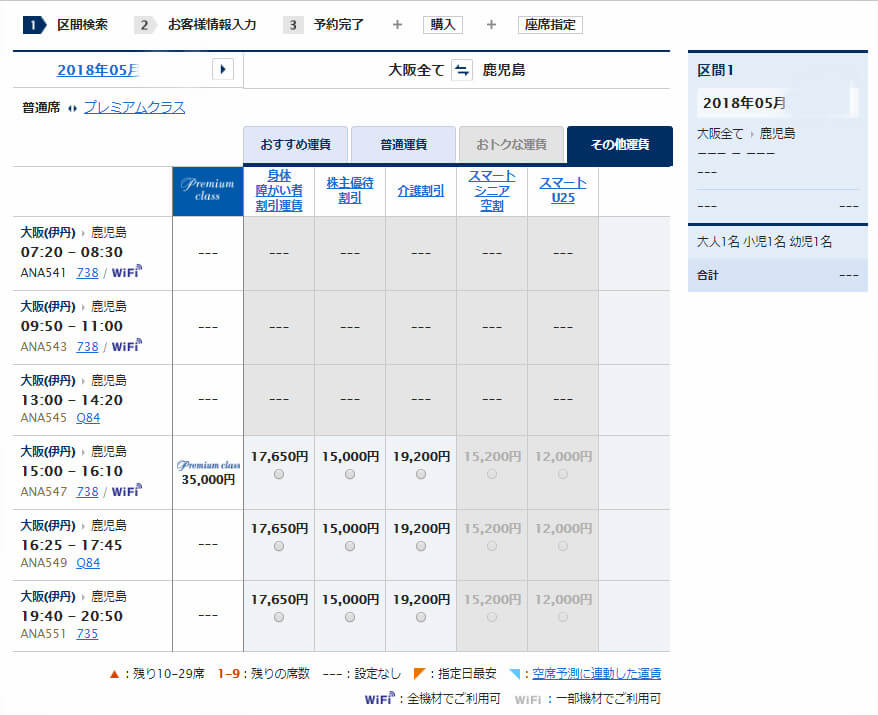The image size is (878, 715).
Task: Click WiFi icon for flight ANA543
Action: pos(126,345)
